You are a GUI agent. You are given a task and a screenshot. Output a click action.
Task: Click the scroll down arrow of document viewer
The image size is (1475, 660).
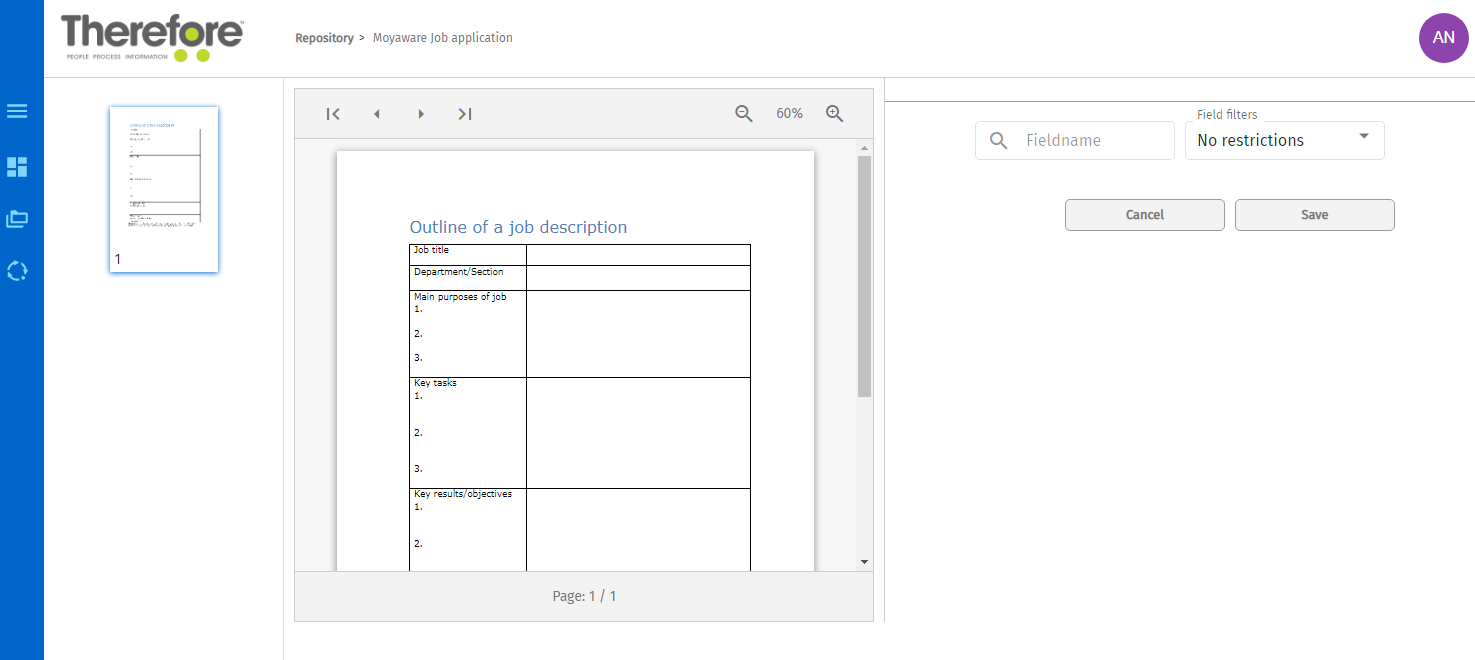point(865,562)
